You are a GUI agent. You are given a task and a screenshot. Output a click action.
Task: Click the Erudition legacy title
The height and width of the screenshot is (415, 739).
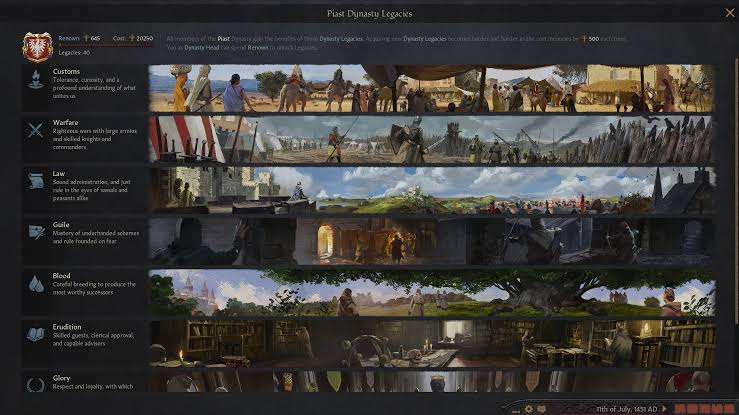pyautogui.click(x=67, y=327)
